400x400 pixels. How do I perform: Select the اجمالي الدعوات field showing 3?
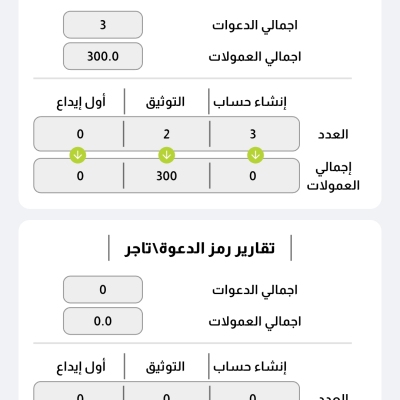click(x=103, y=25)
